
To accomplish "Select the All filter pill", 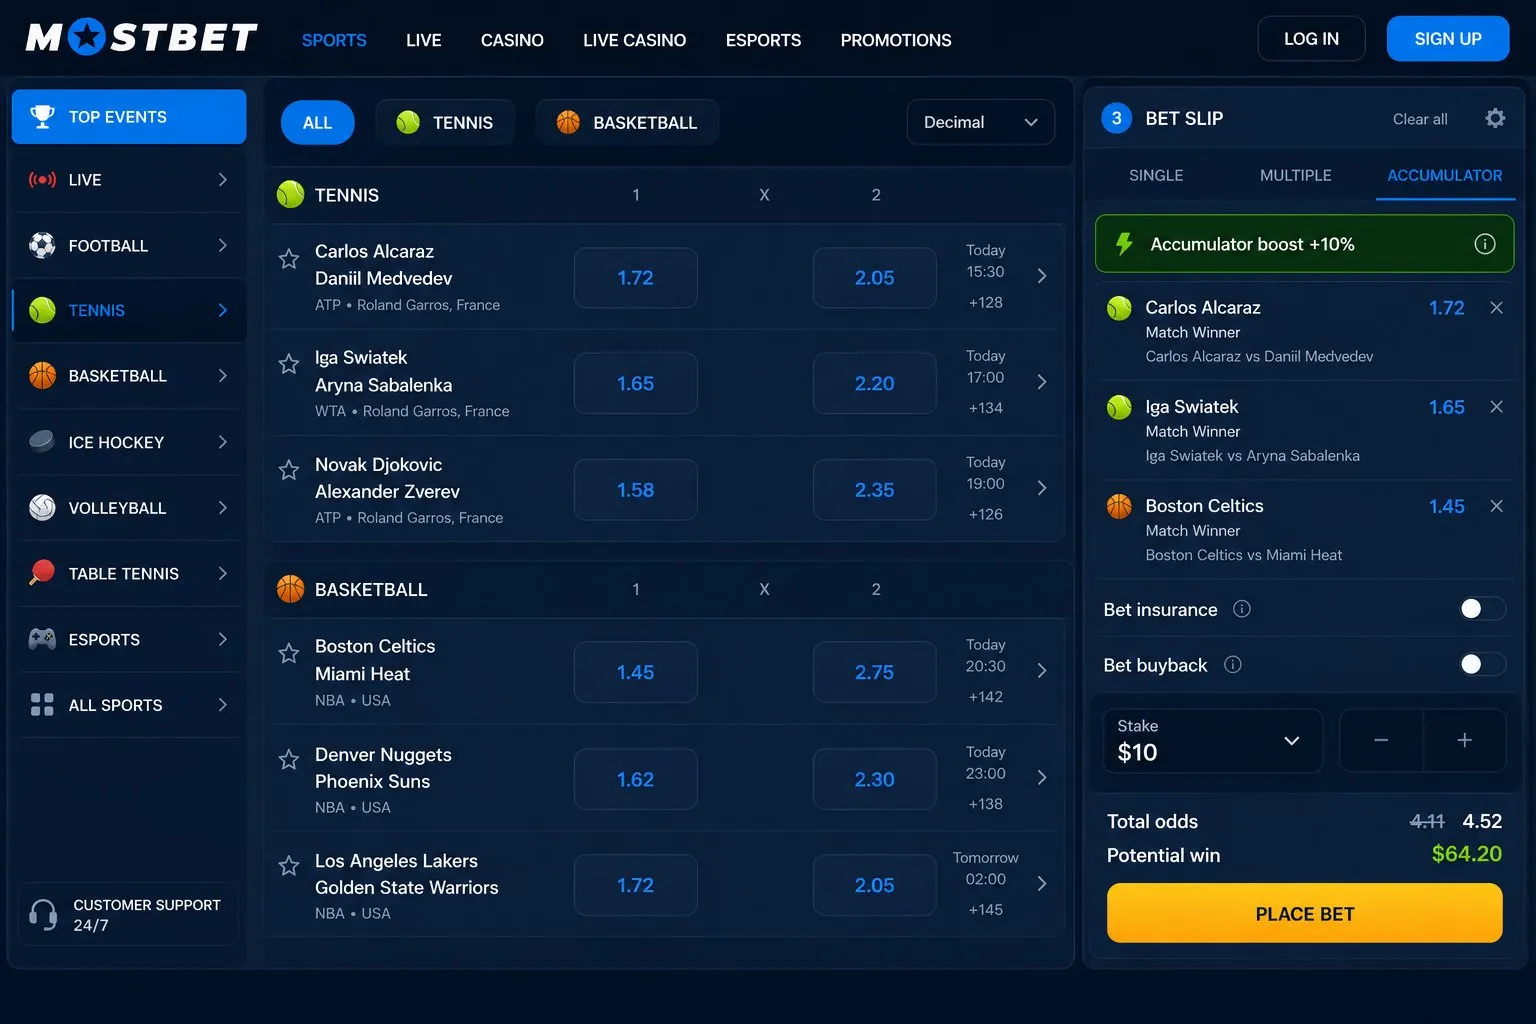I will tap(317, 122).
